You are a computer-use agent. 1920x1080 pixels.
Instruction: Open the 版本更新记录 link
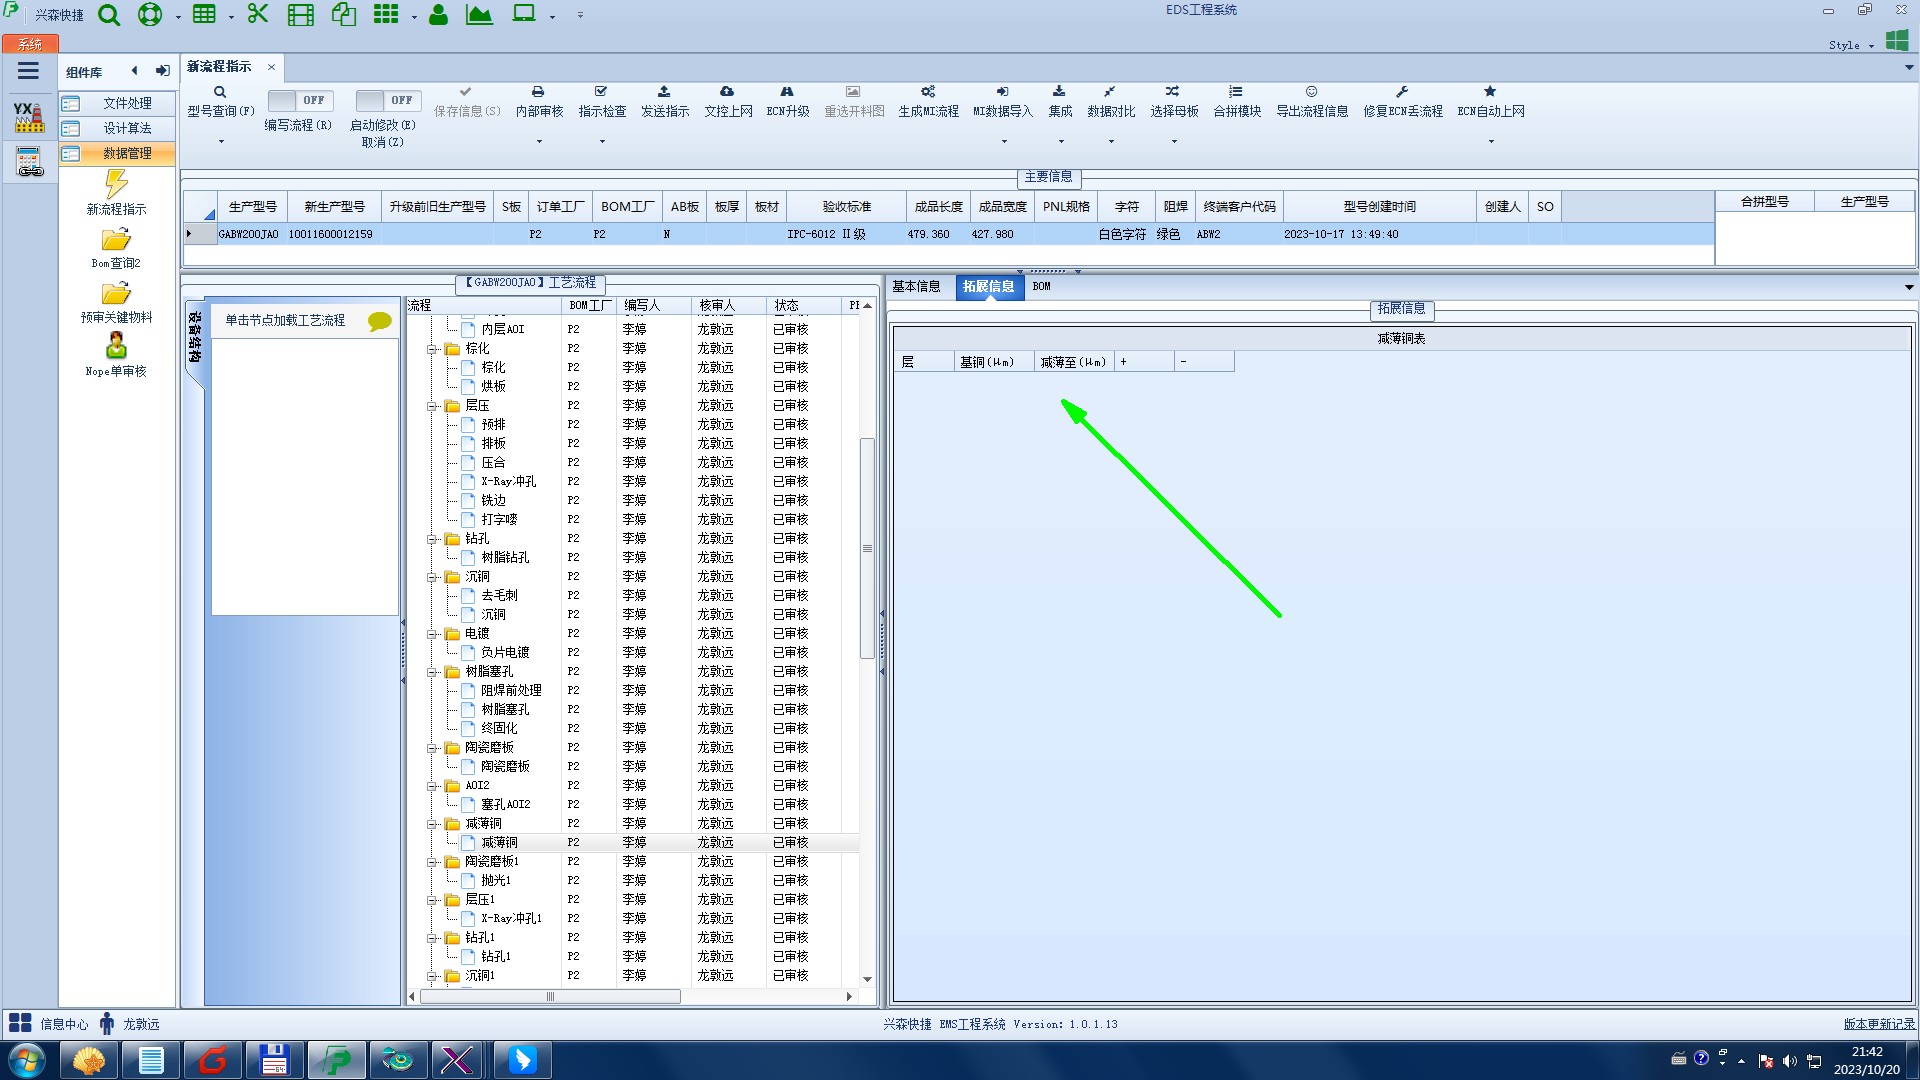point(1878,1024)
